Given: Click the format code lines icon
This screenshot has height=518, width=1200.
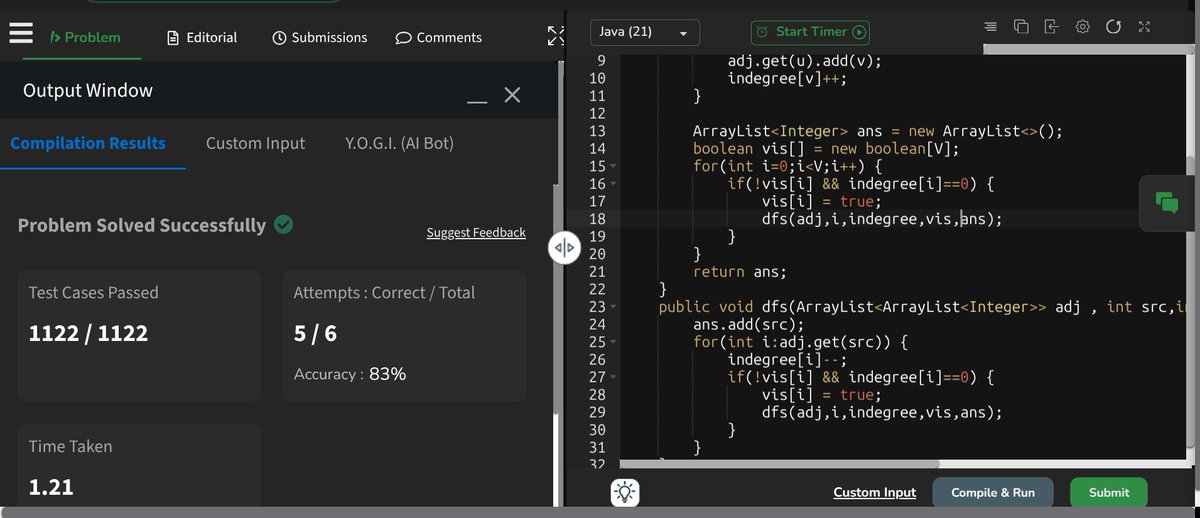Looking at the screenshot, I should point(990,26).
